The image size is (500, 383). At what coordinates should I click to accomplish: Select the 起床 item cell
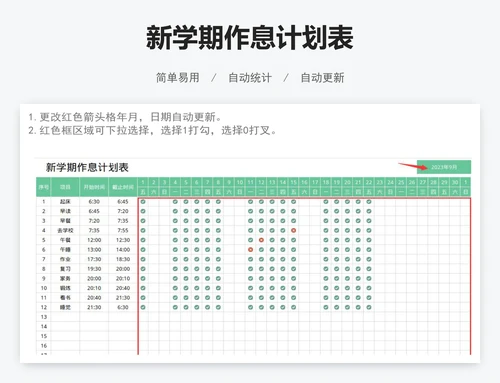(65, 202)
